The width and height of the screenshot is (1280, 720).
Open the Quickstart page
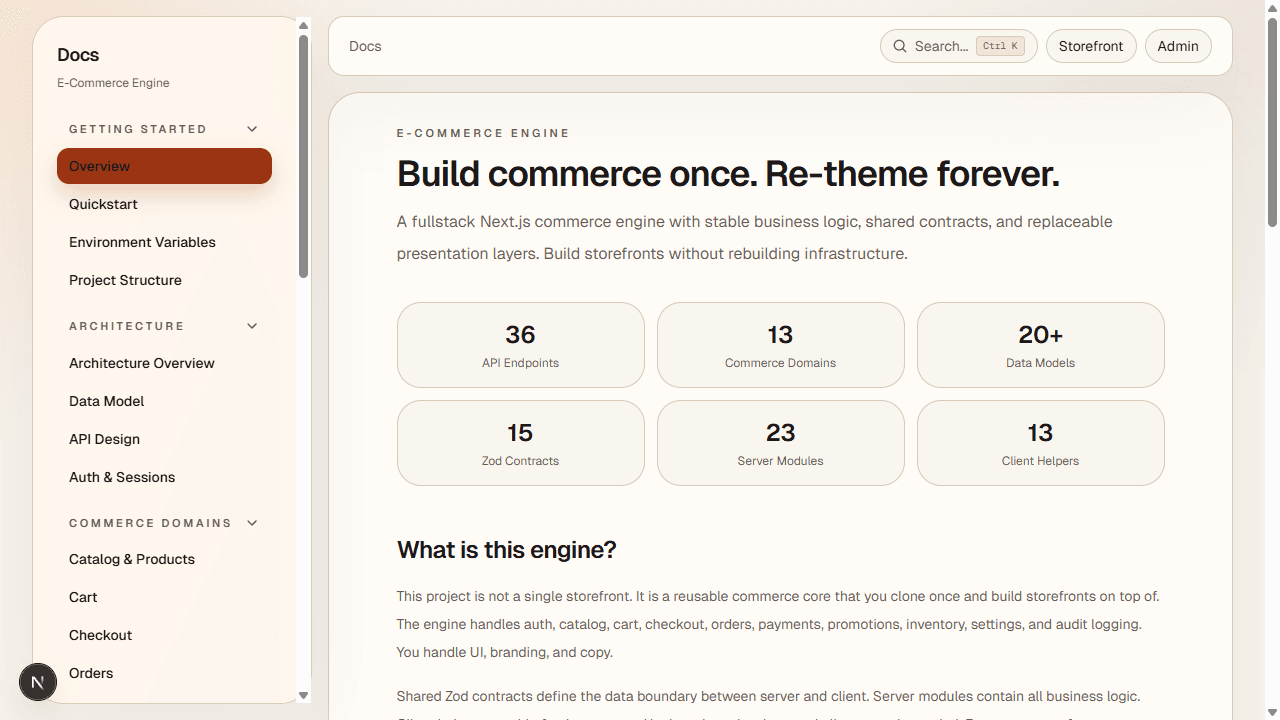point(164,204)
